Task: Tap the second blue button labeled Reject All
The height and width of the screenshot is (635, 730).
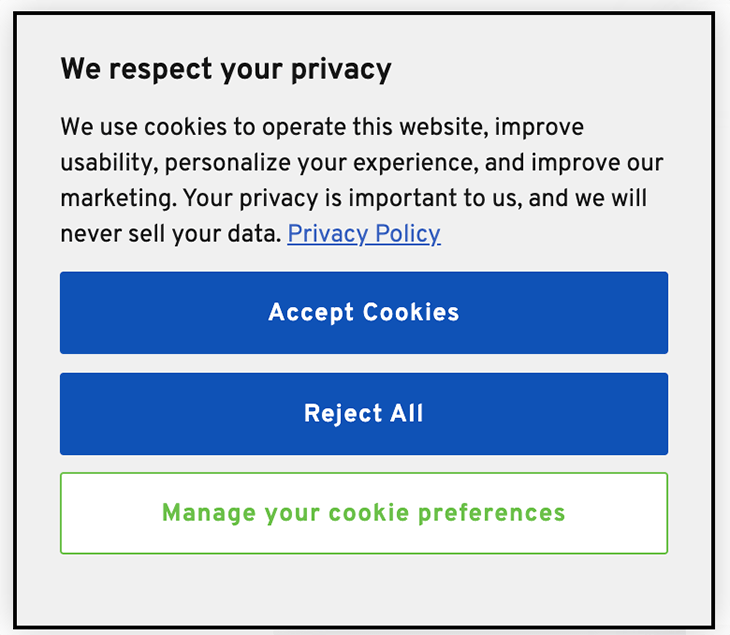Action: [364, 413]
